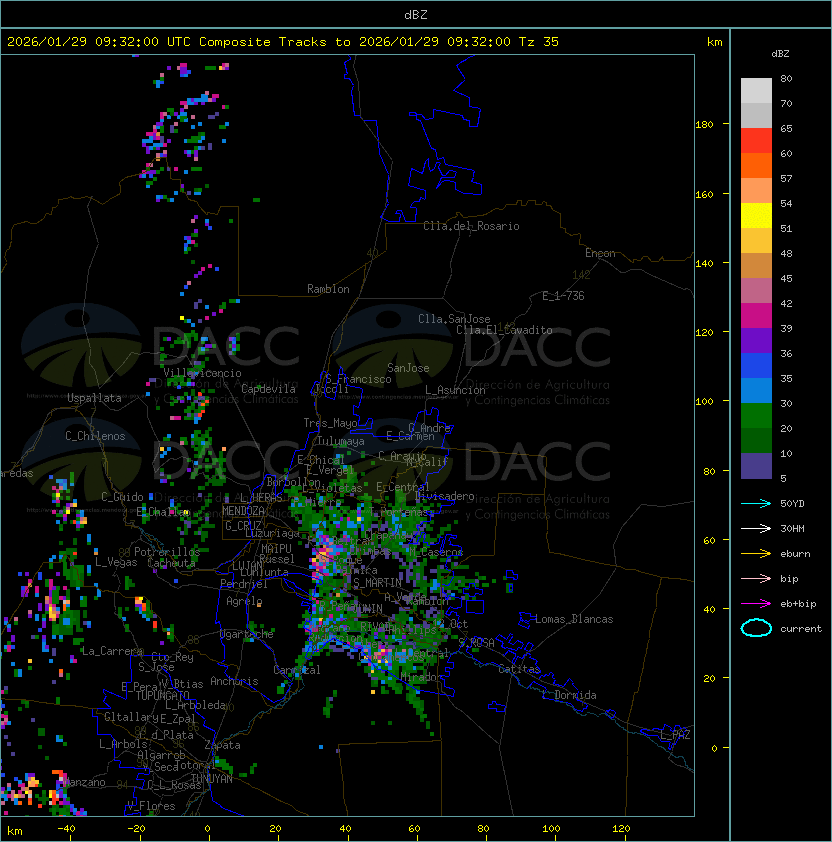Click the 'L_Dormida' place label
This screenshot has width=832, height=842.
569,695
